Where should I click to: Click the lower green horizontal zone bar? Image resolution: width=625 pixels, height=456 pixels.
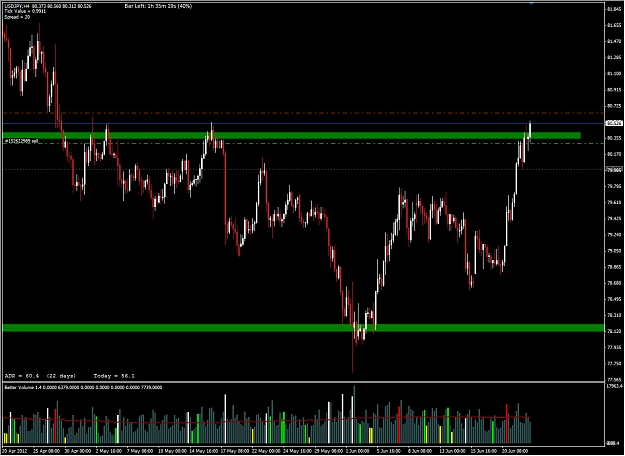pyautogui.click(x=303, y=328)
